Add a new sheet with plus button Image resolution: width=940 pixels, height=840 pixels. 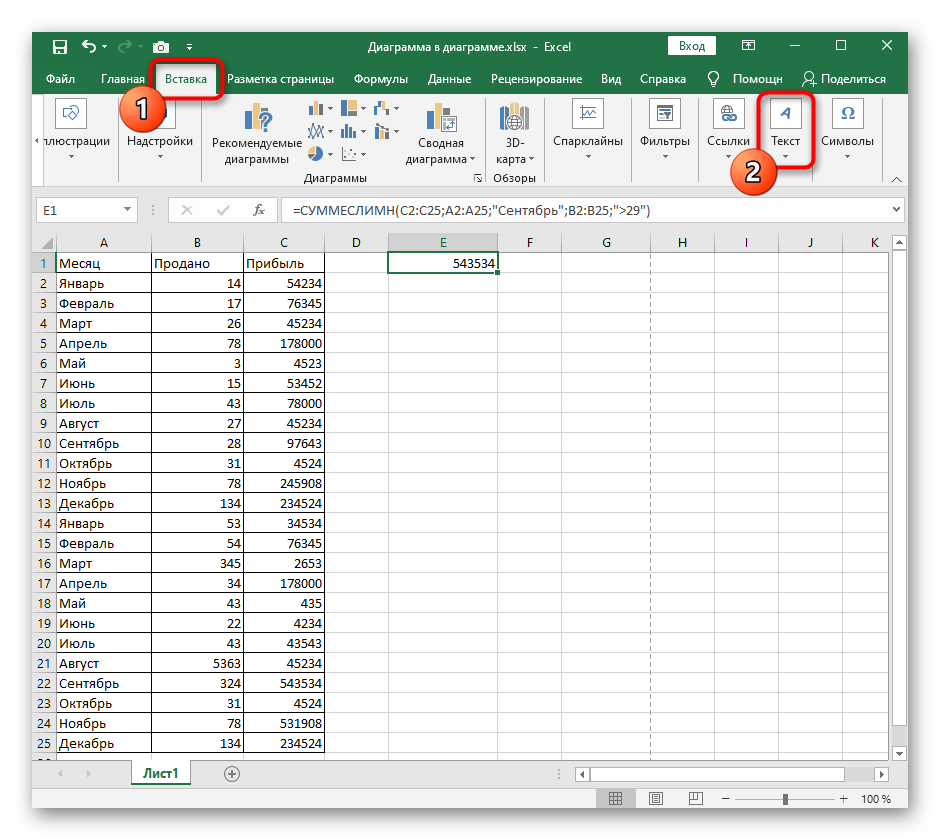[232, 773]
